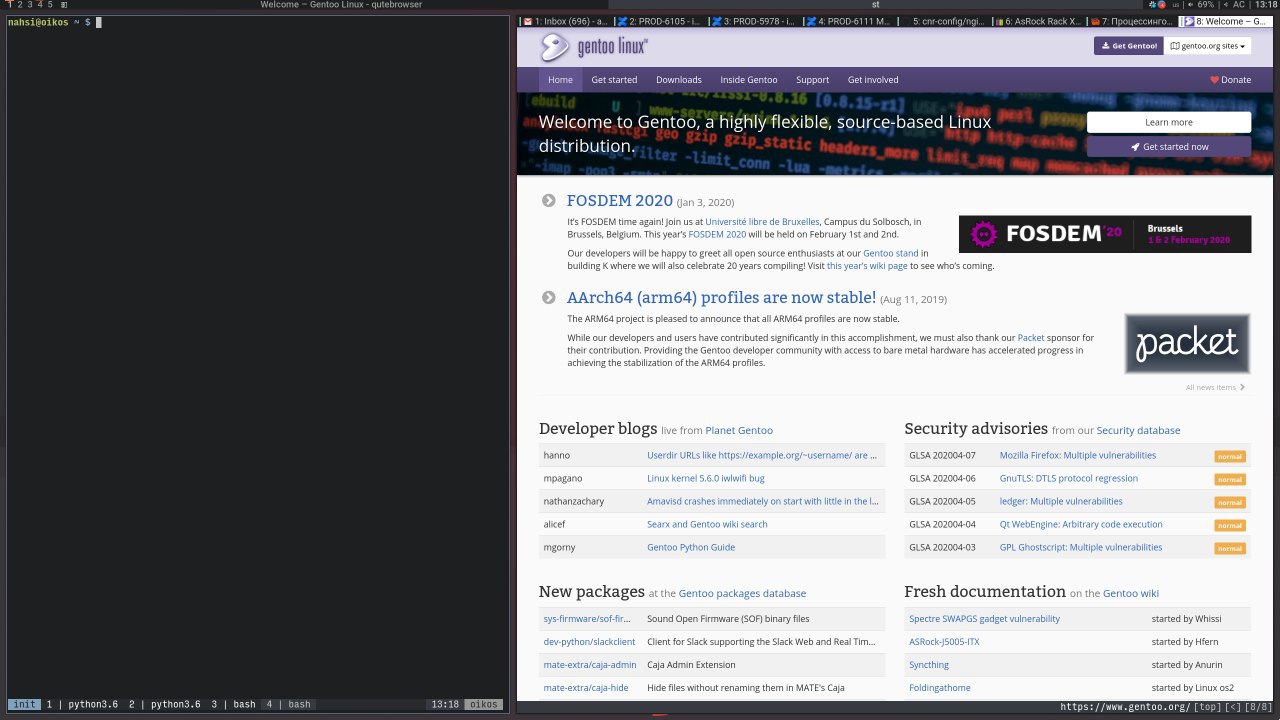
Task: Open the Inside Gentoo menu item
Action: click(x=748, y=80)
